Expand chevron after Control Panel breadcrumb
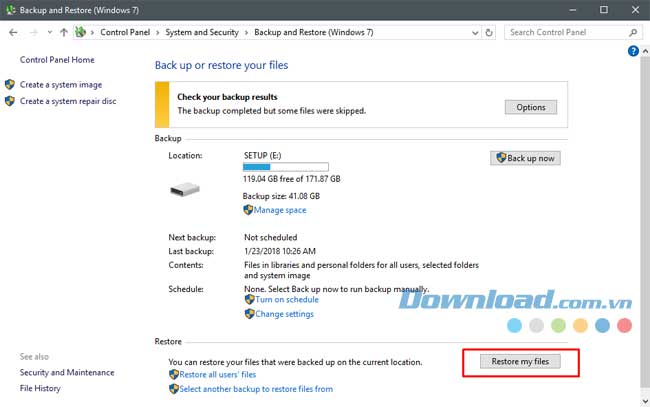 [x=158, y=33]
